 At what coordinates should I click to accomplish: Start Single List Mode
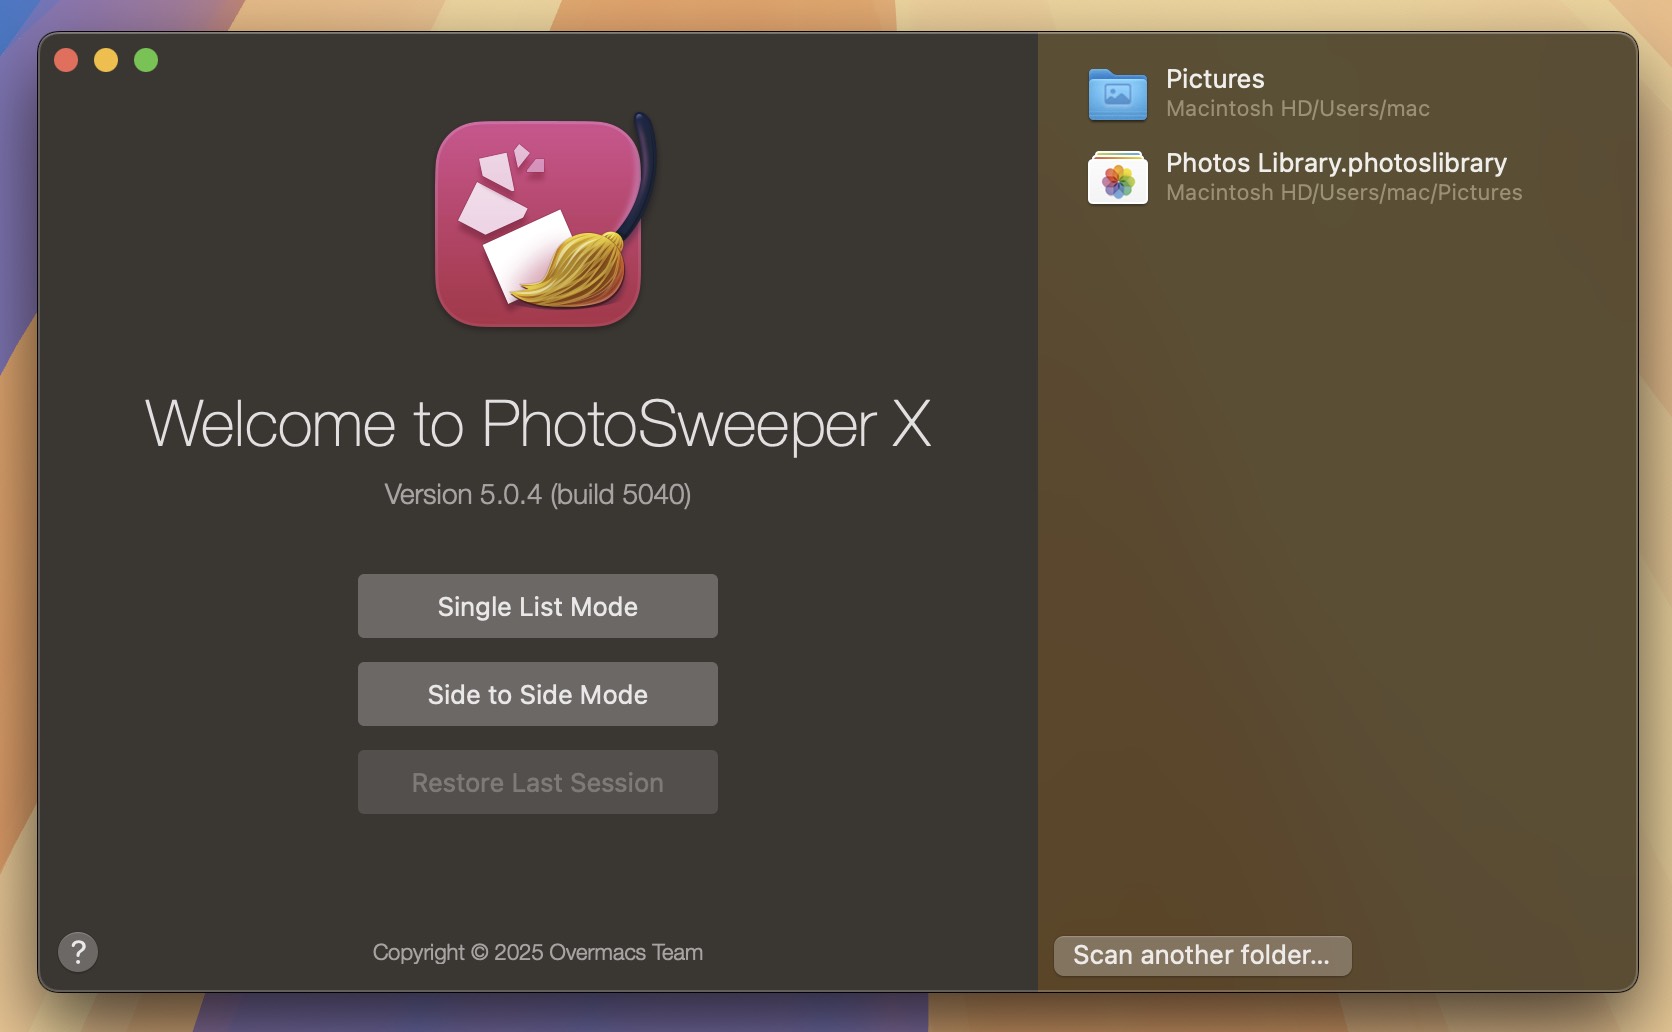(538, 606)
